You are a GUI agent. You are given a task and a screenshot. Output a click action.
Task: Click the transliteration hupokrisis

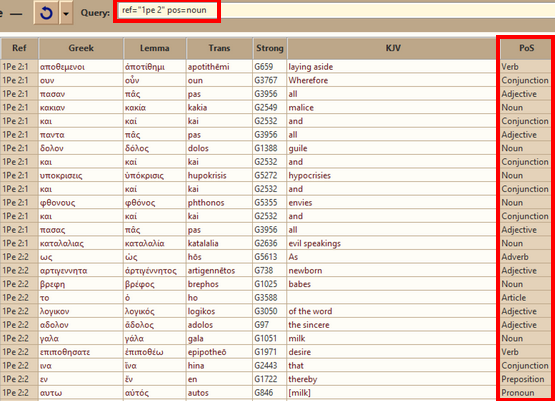[x=207, y=176]
